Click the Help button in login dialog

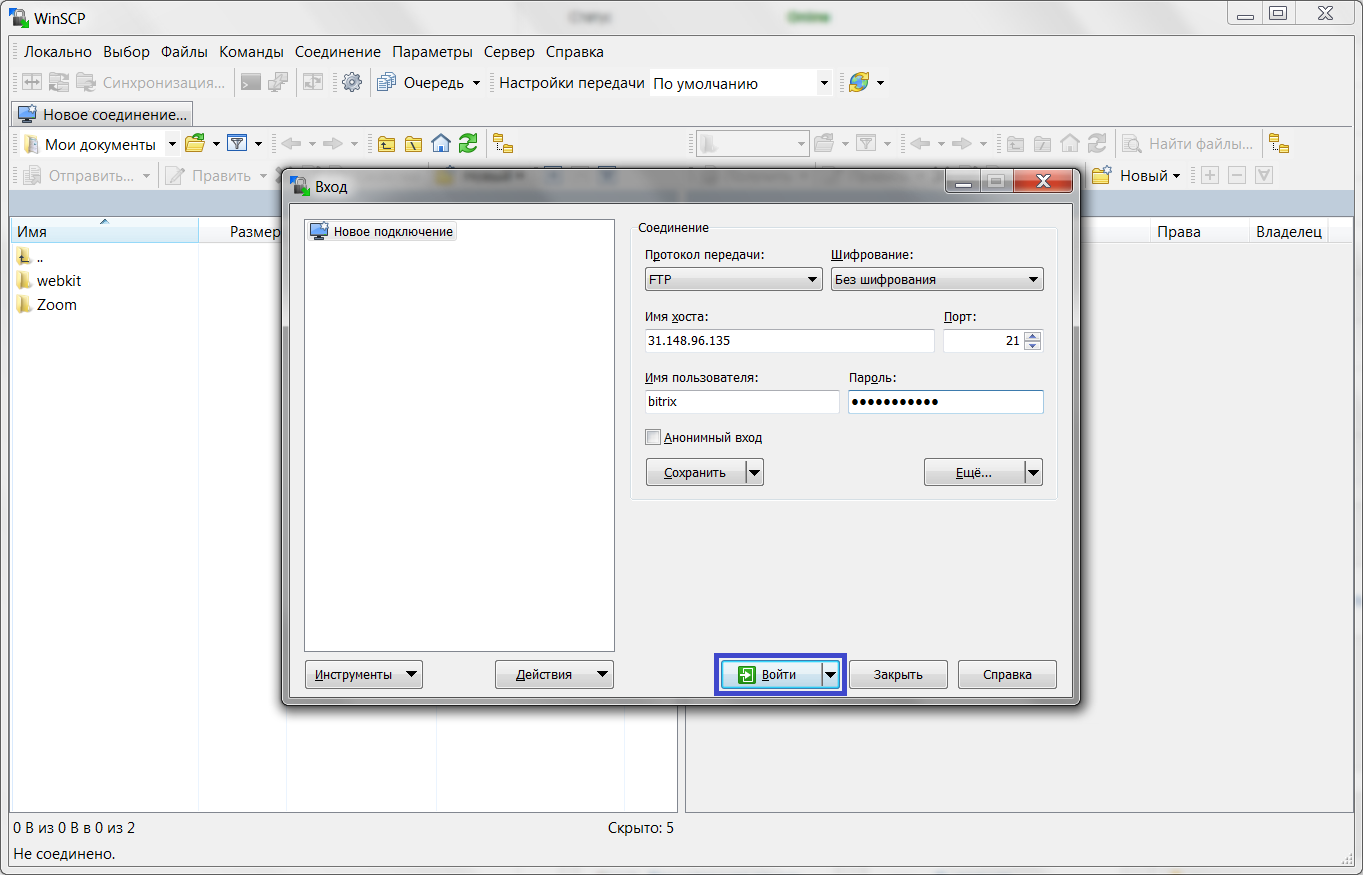point(1007,674)
